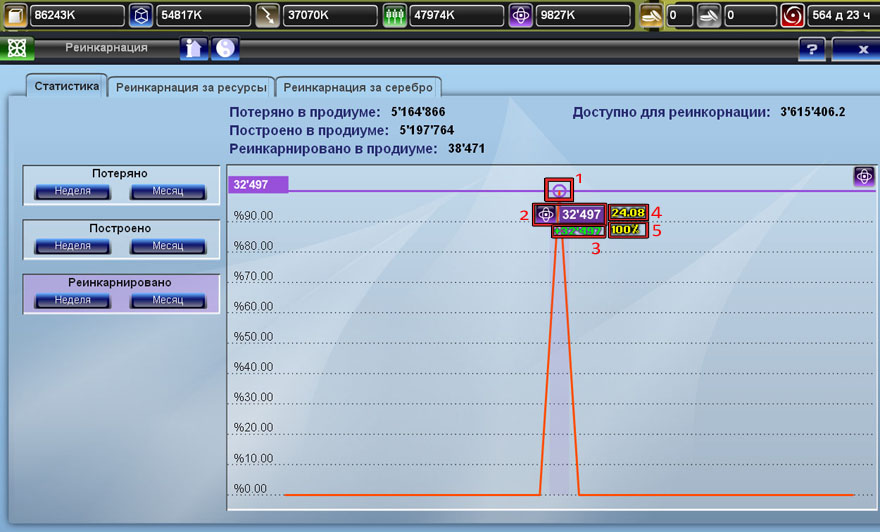Screen dimensions: 880x532
Task: Click the yin-yang icon in title bar
Action: (226, 48)
